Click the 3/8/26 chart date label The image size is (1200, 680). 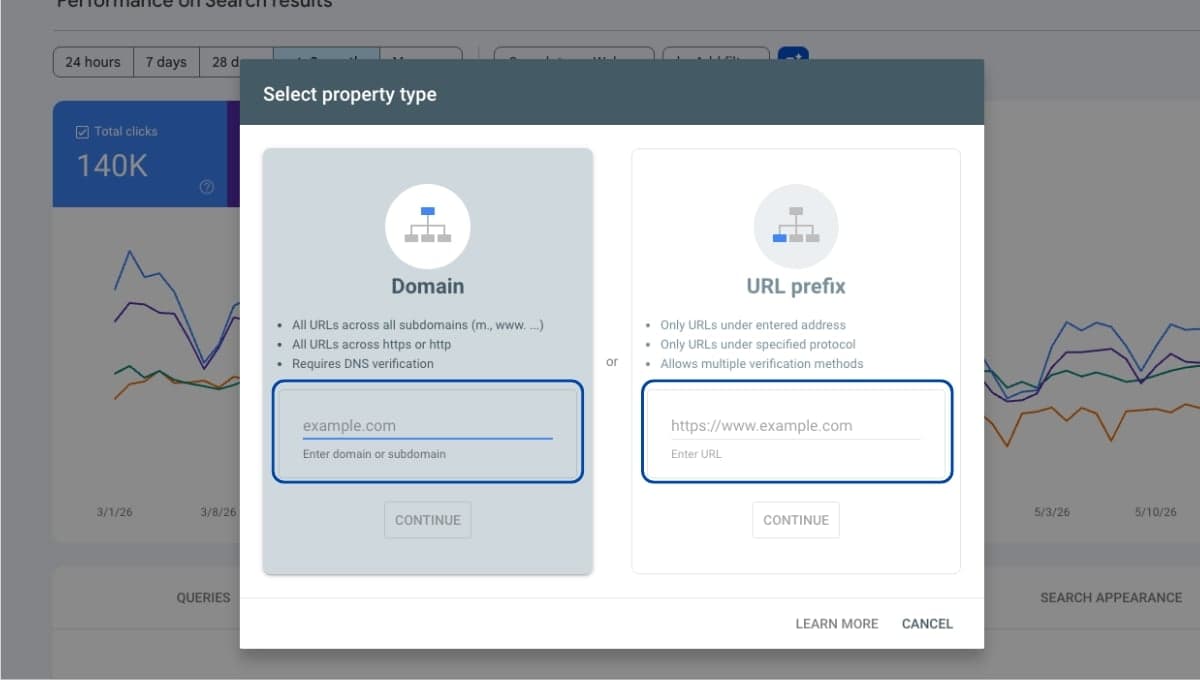pos(218,512)
